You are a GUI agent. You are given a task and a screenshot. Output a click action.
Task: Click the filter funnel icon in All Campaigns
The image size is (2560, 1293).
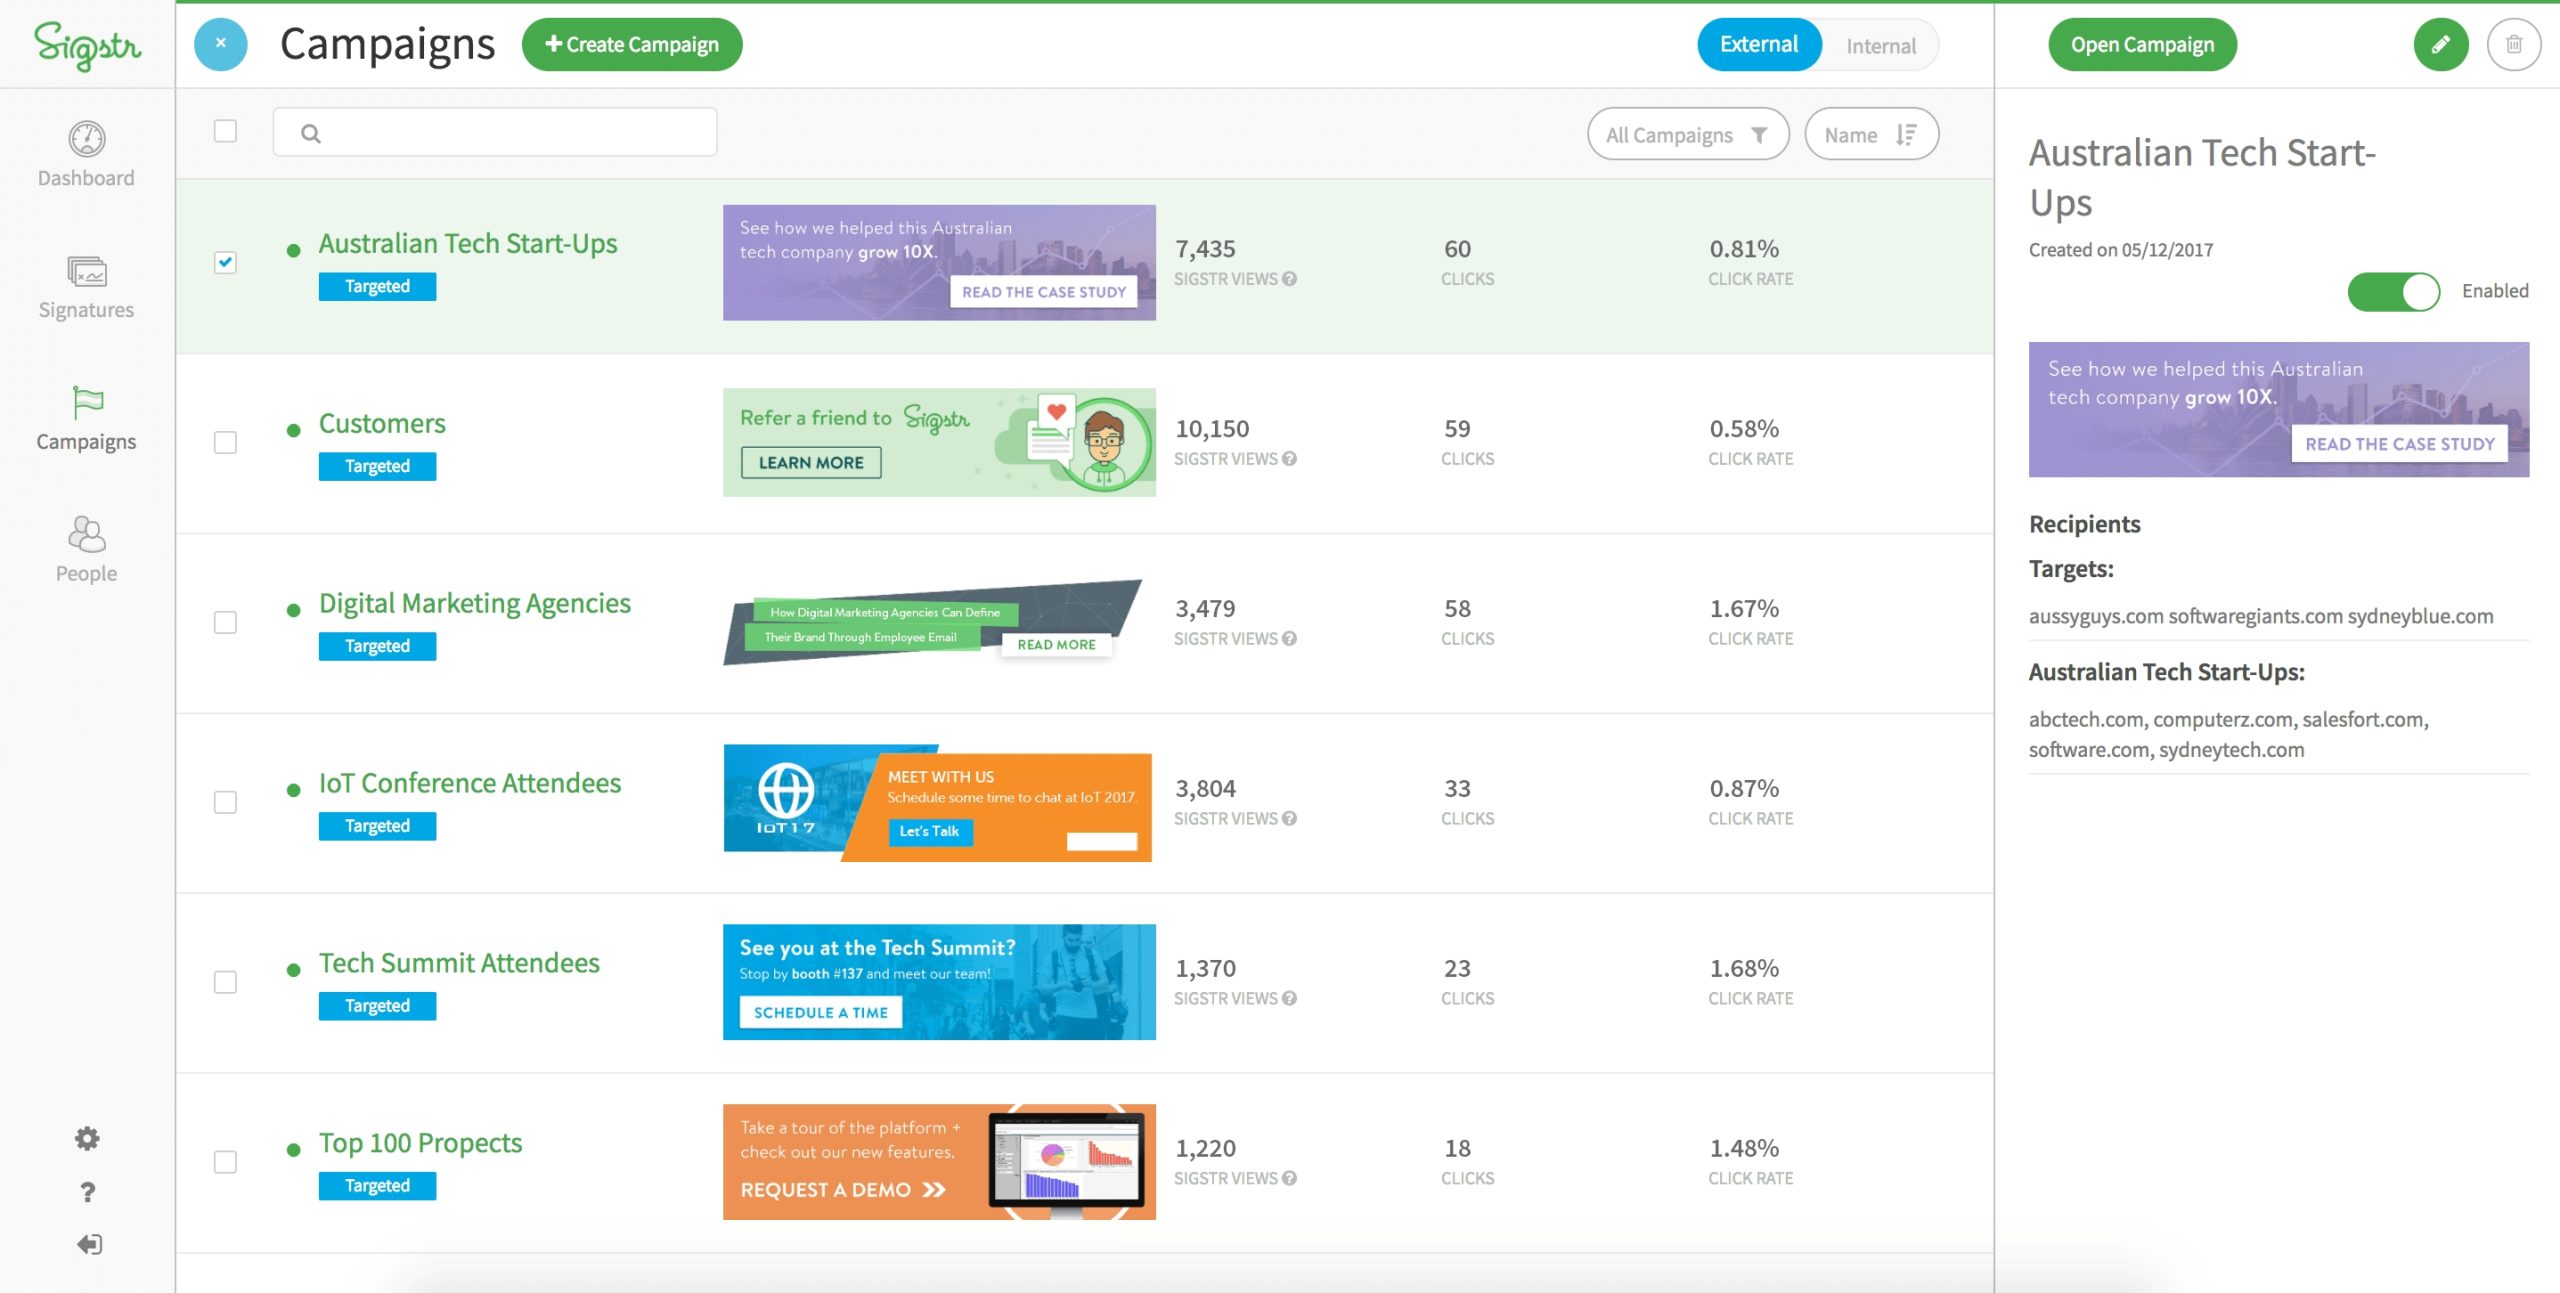pyautogui.click(x=1759, y=135)
